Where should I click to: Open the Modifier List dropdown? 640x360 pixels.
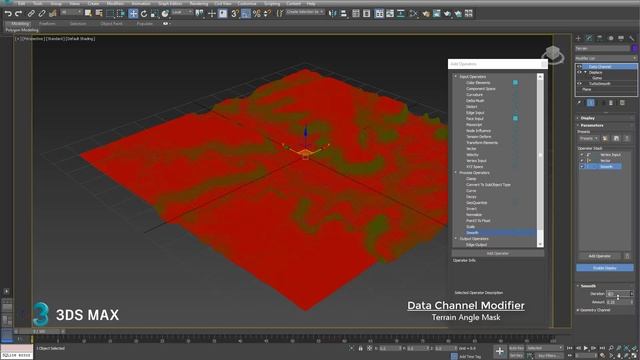pos(606,58)
